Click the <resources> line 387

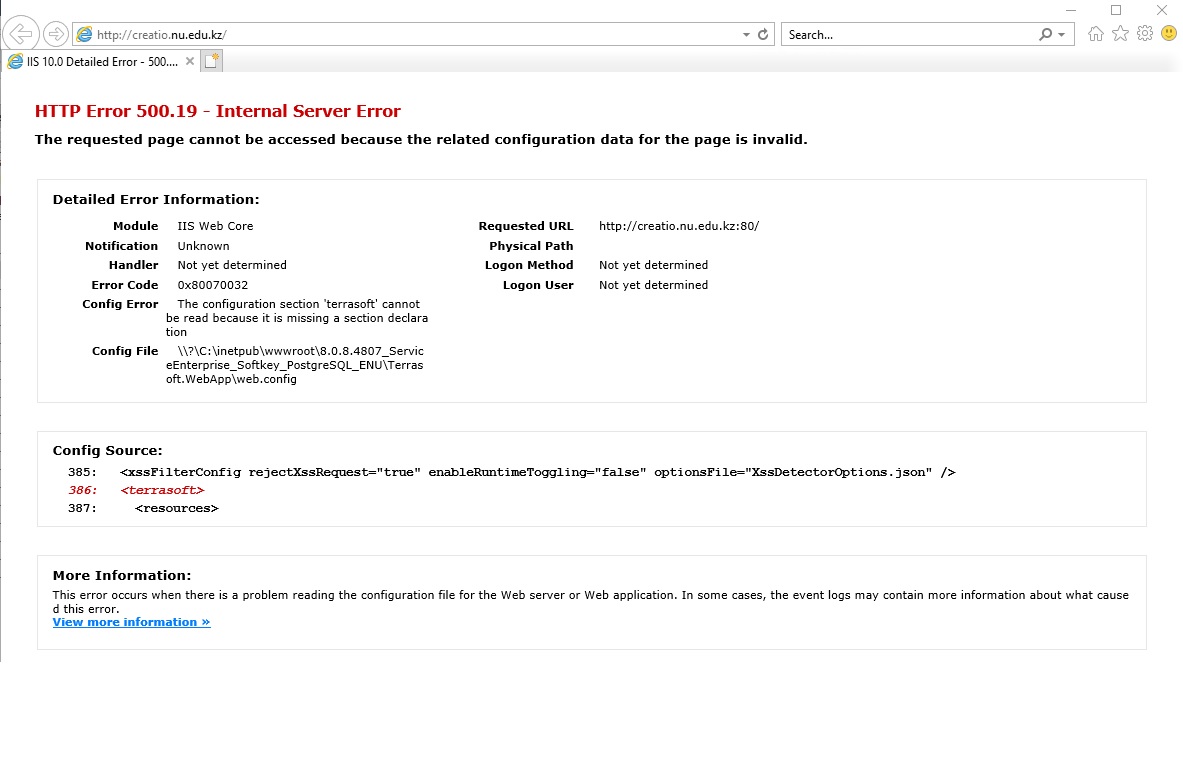(x=177, y=508)
